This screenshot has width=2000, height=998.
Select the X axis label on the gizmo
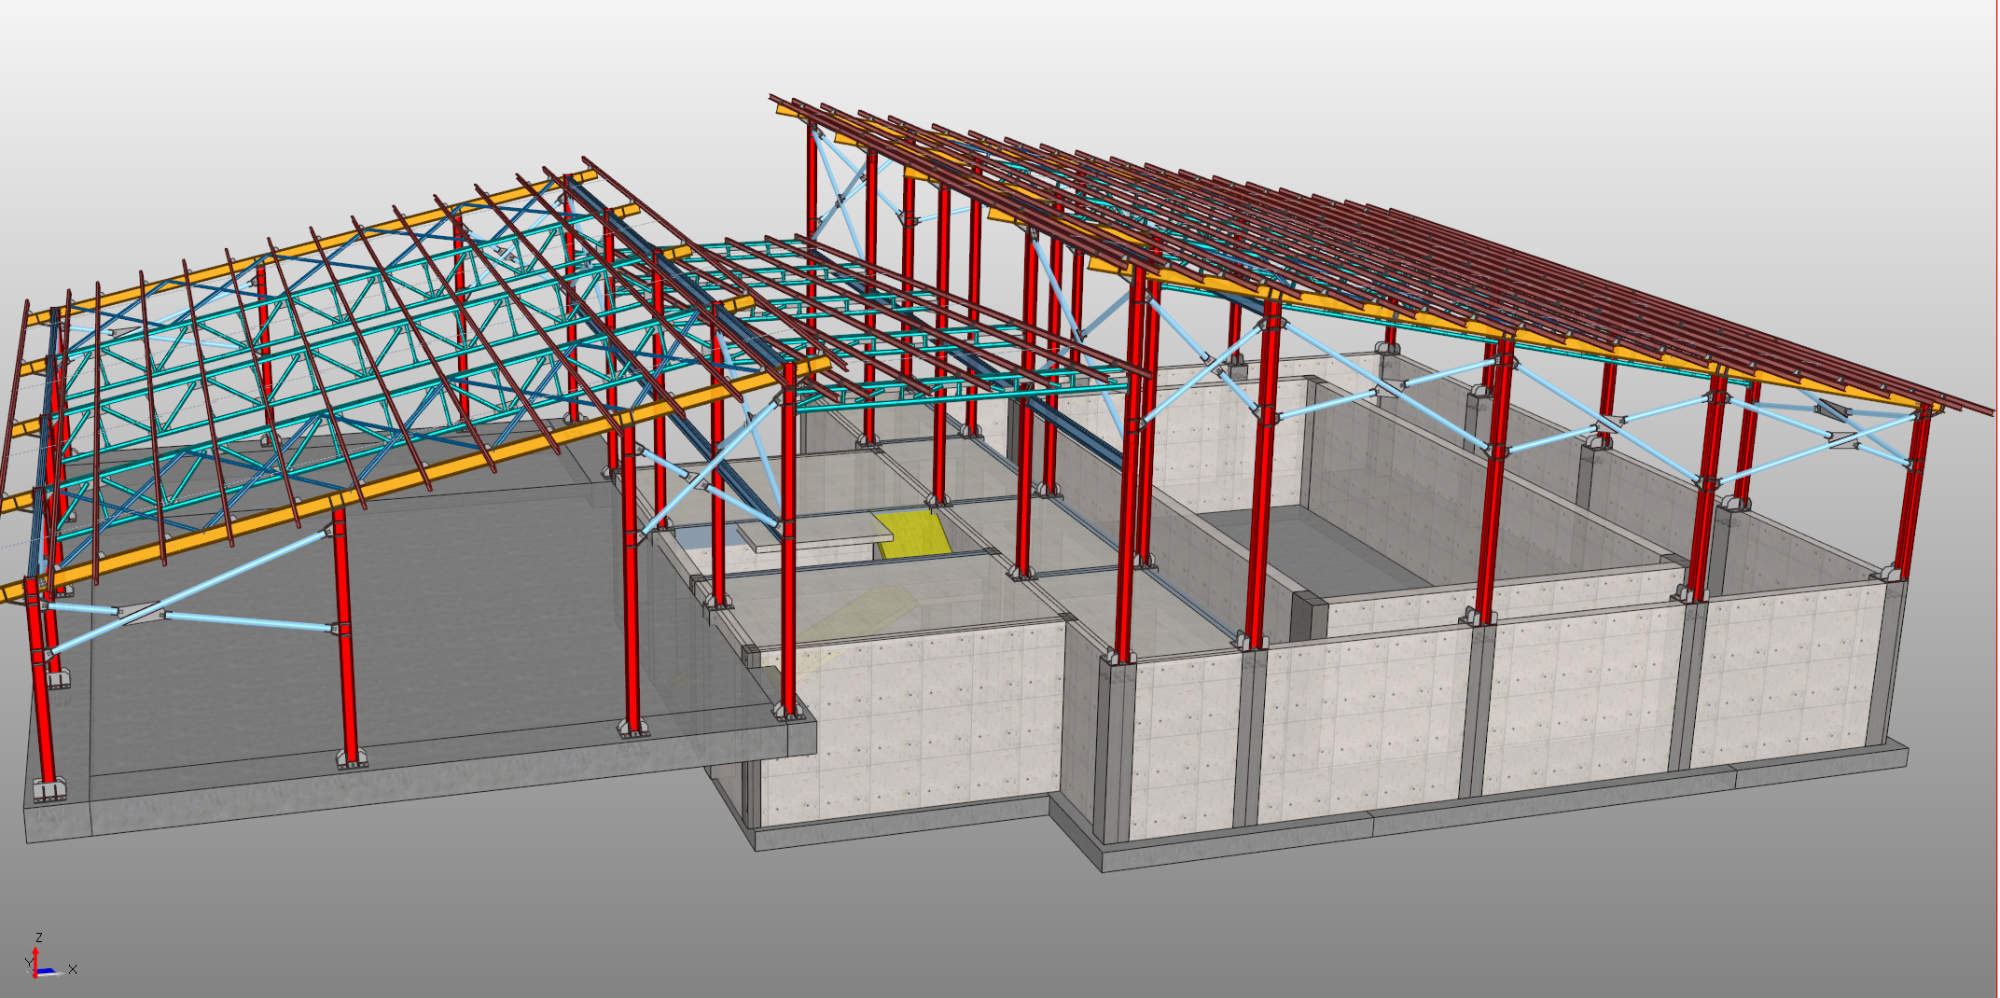point(73,969)
